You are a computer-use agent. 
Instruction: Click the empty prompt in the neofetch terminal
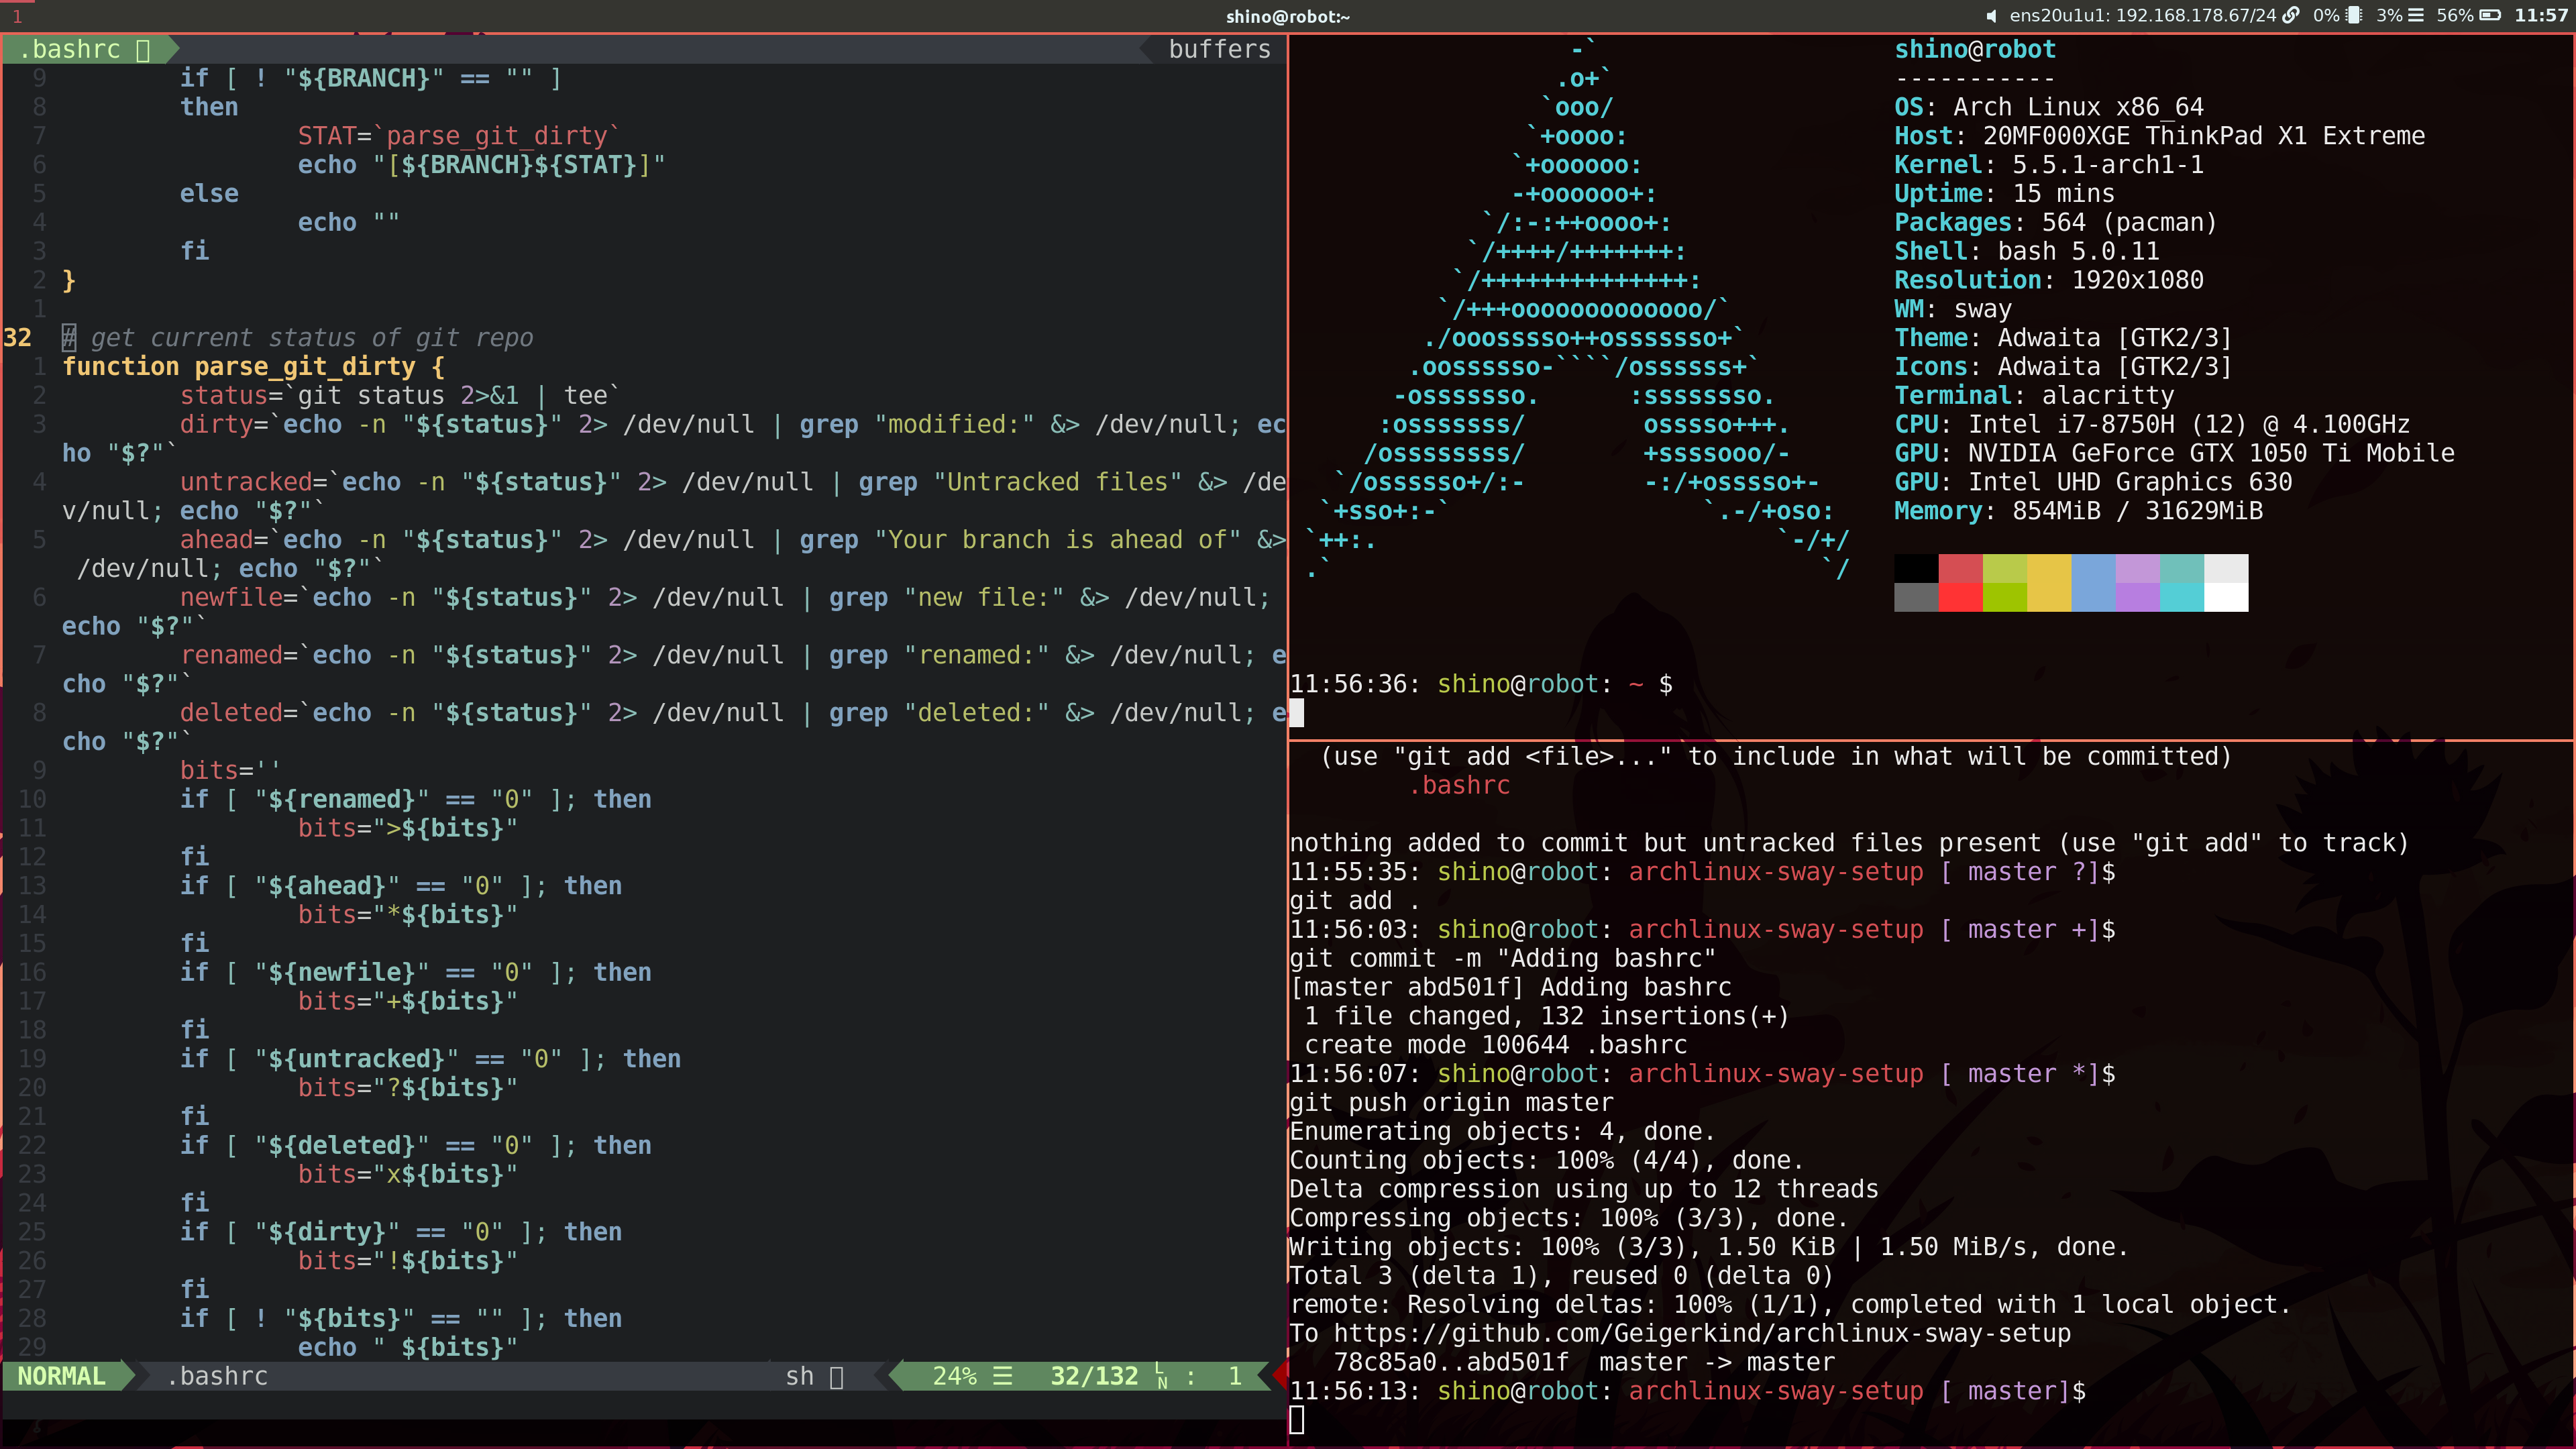(x=1297, y=712)
